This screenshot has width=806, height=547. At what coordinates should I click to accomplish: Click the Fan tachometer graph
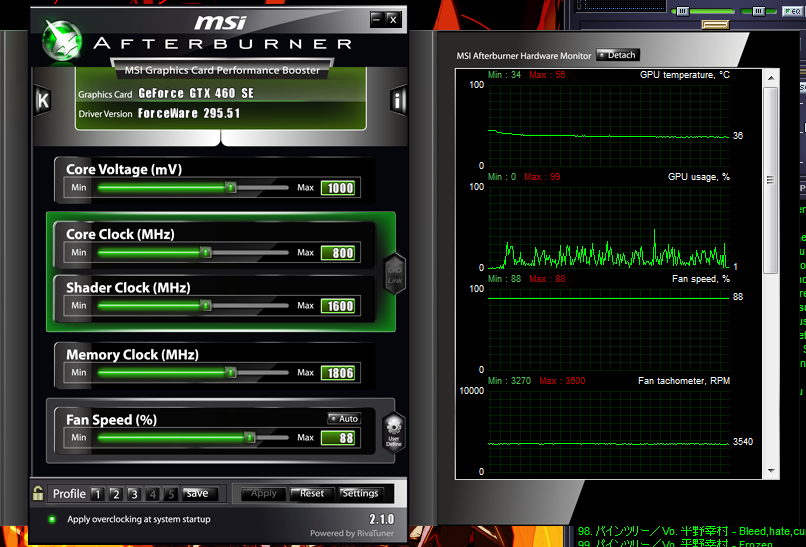tap(609, 431)
